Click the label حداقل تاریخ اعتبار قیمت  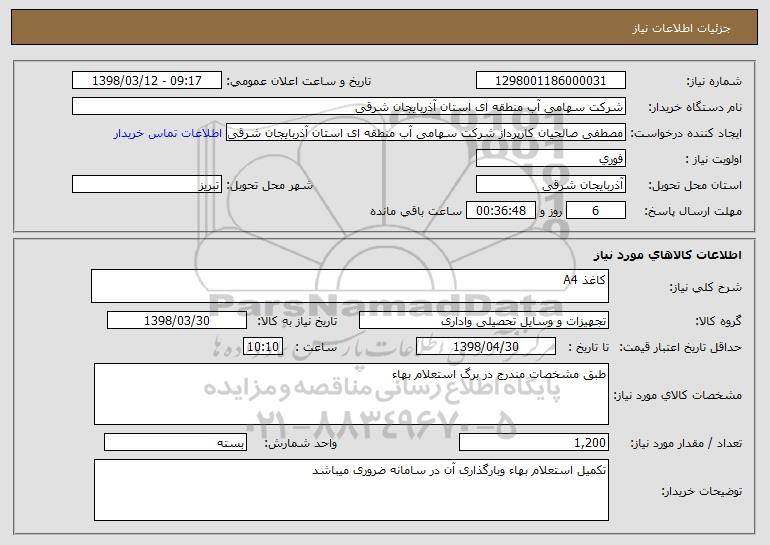click(680, 348)
